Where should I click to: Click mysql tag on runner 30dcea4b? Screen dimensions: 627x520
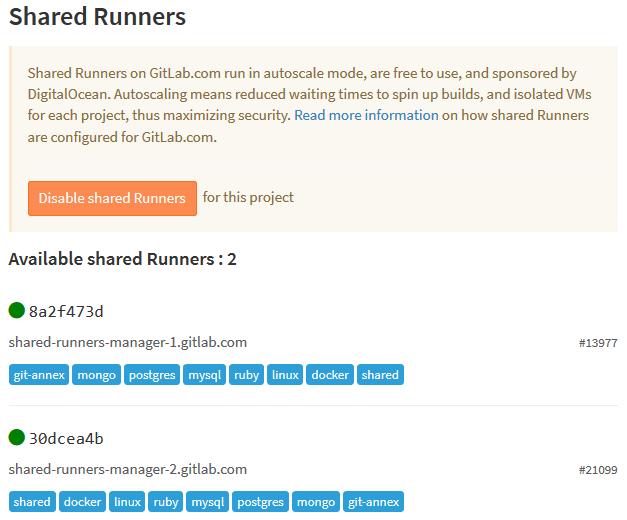click(x=208, y=502)
